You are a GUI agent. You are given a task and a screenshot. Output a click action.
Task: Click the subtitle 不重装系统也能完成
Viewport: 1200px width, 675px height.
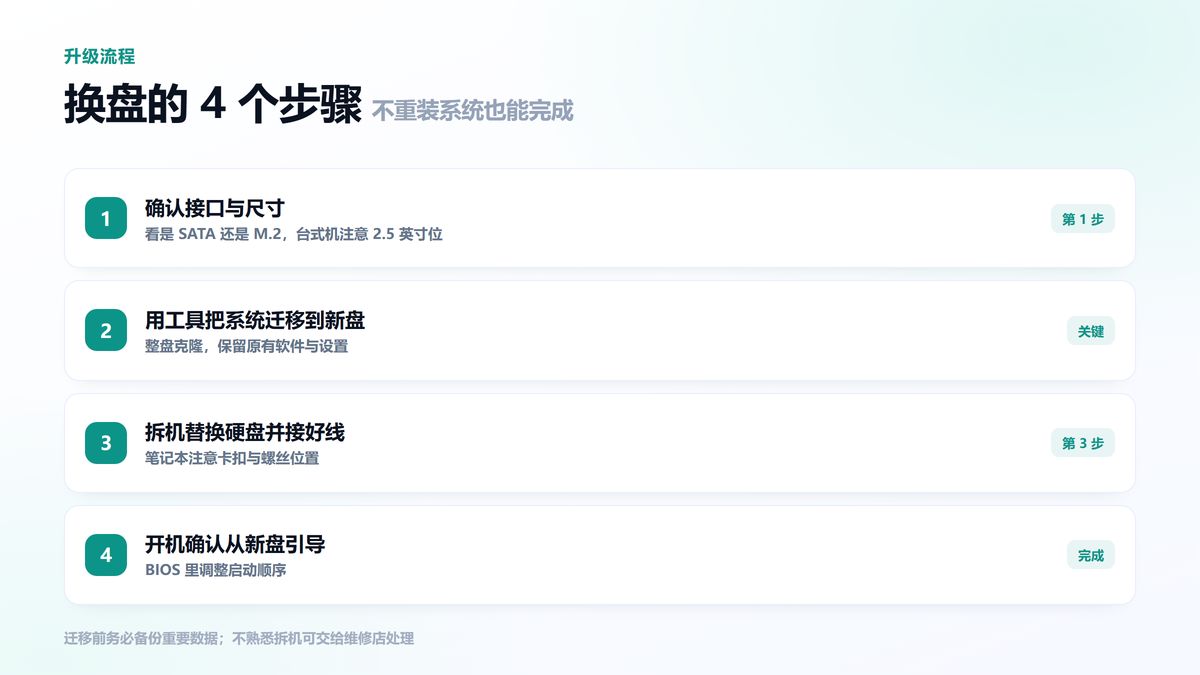[473, 110]
